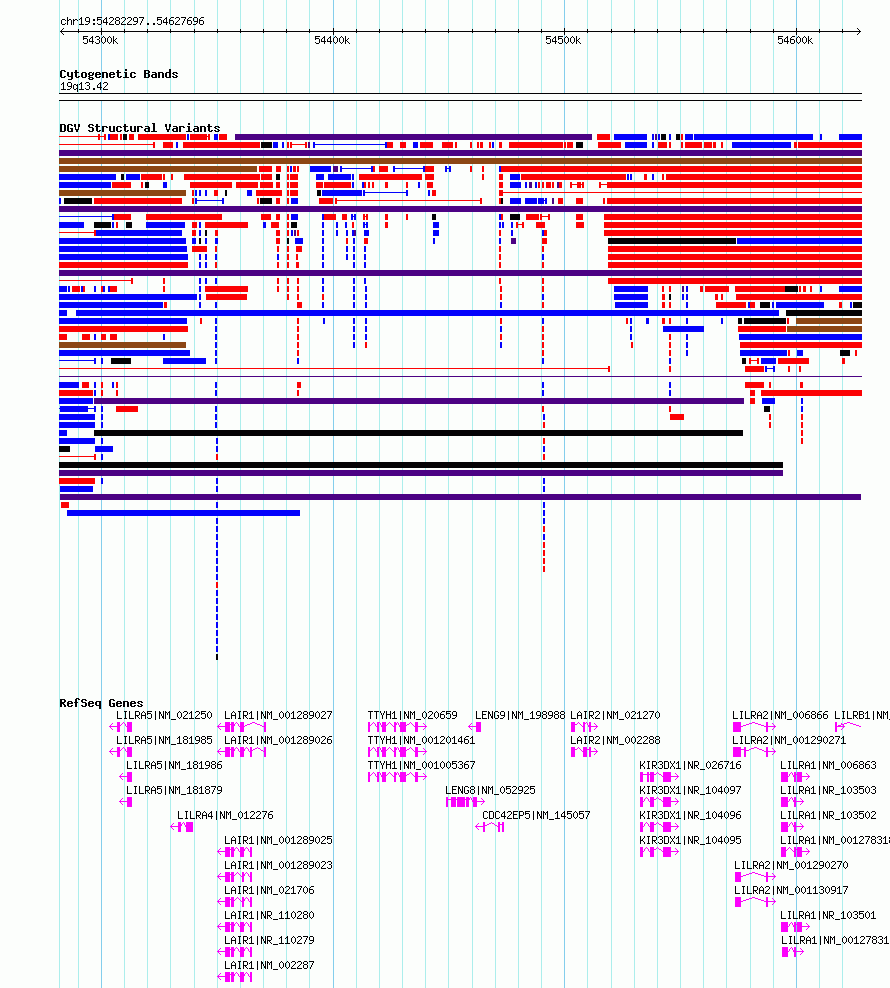Image resolution: width=890 pixels, height=988 pixels.
Task: Select the LILRA1|NR_103502 label
Action: click(828, 815)
